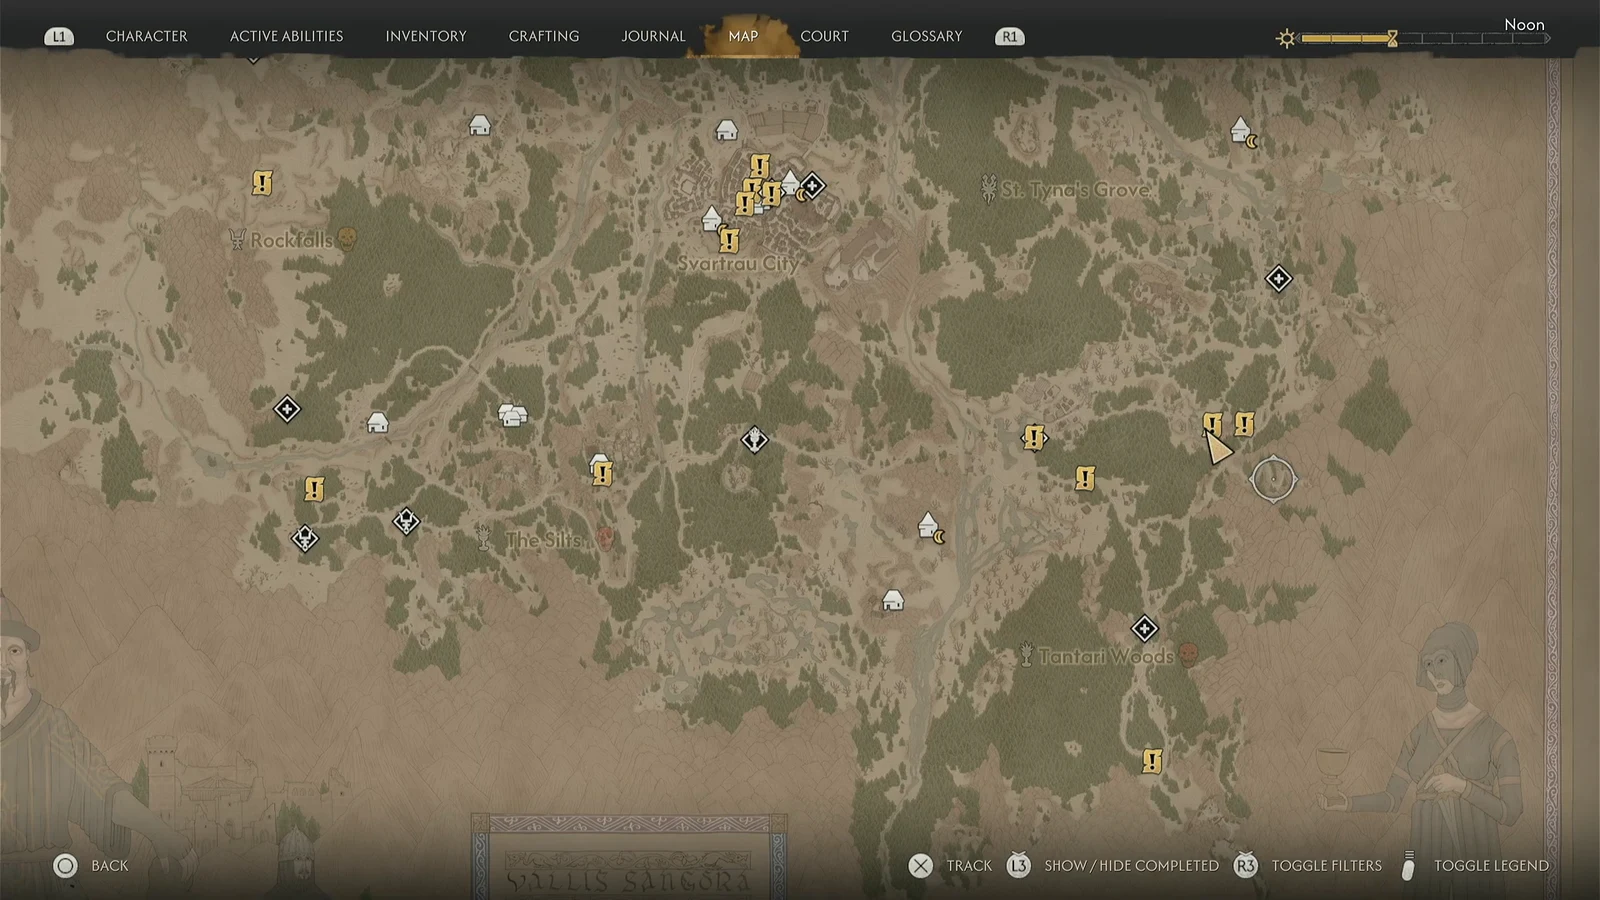Select the Map tab

pyautogui.click(x=743, y=36)
